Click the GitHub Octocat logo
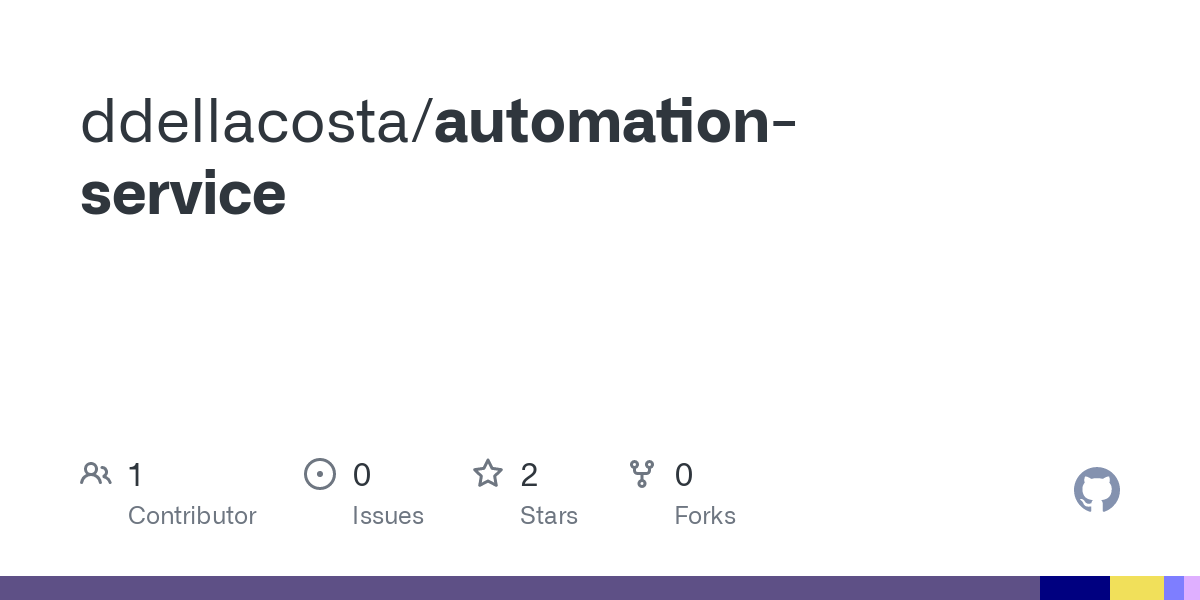The height and width of the screenshot is (600, 1200). click(1097, 490)
